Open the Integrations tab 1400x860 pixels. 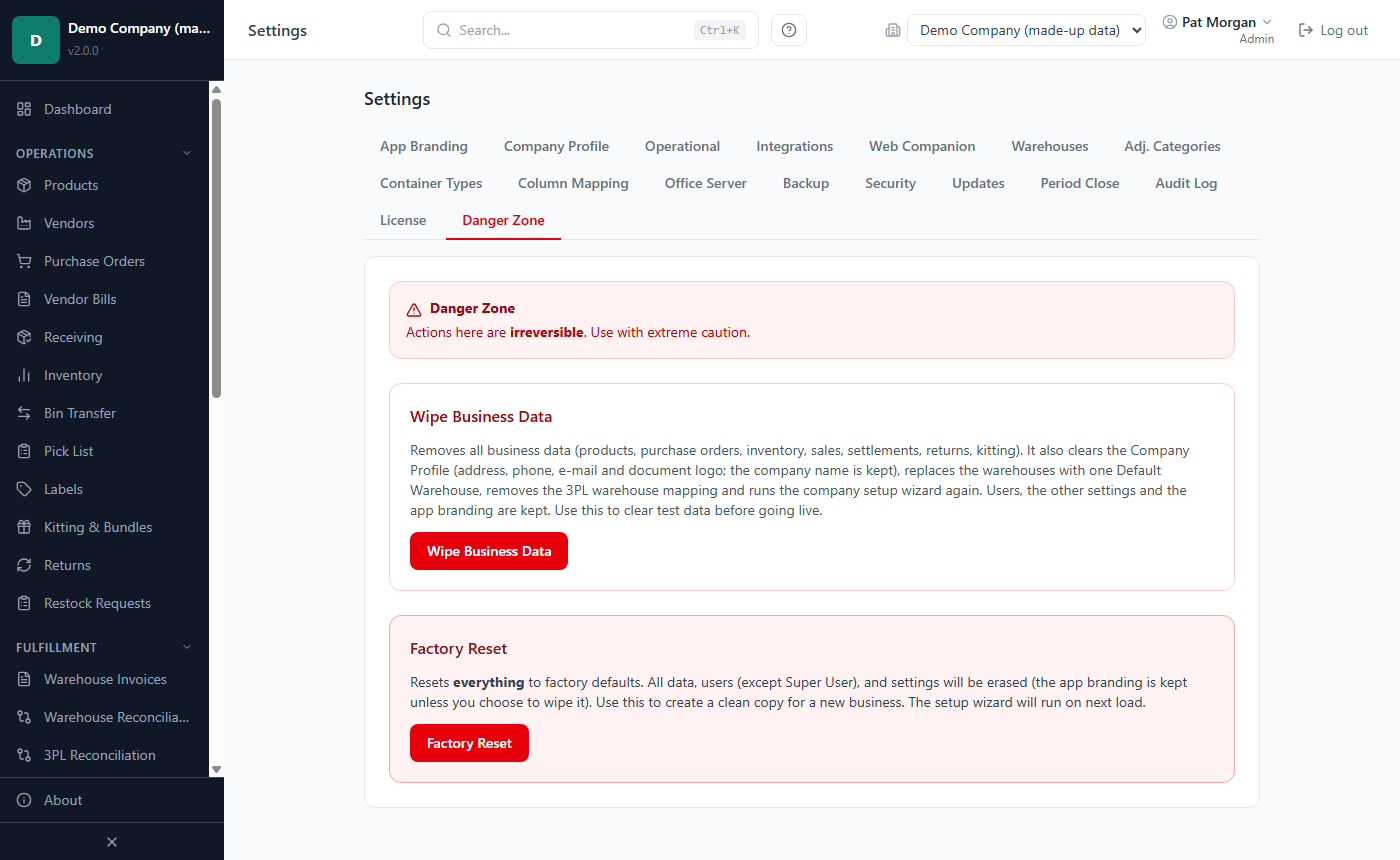795,146
